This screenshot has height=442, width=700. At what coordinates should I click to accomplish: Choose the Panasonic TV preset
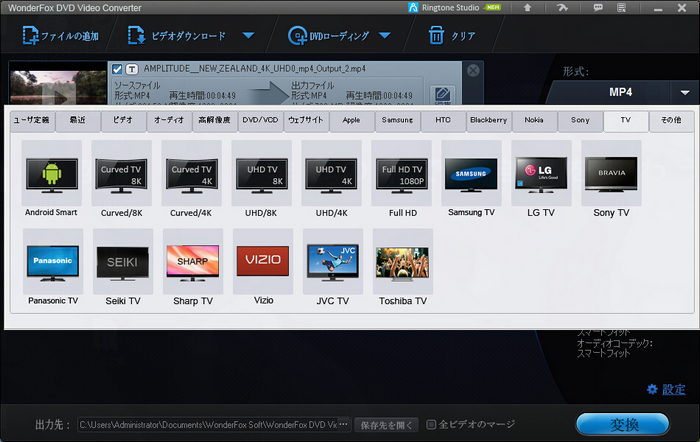click(x=53, y=267)
